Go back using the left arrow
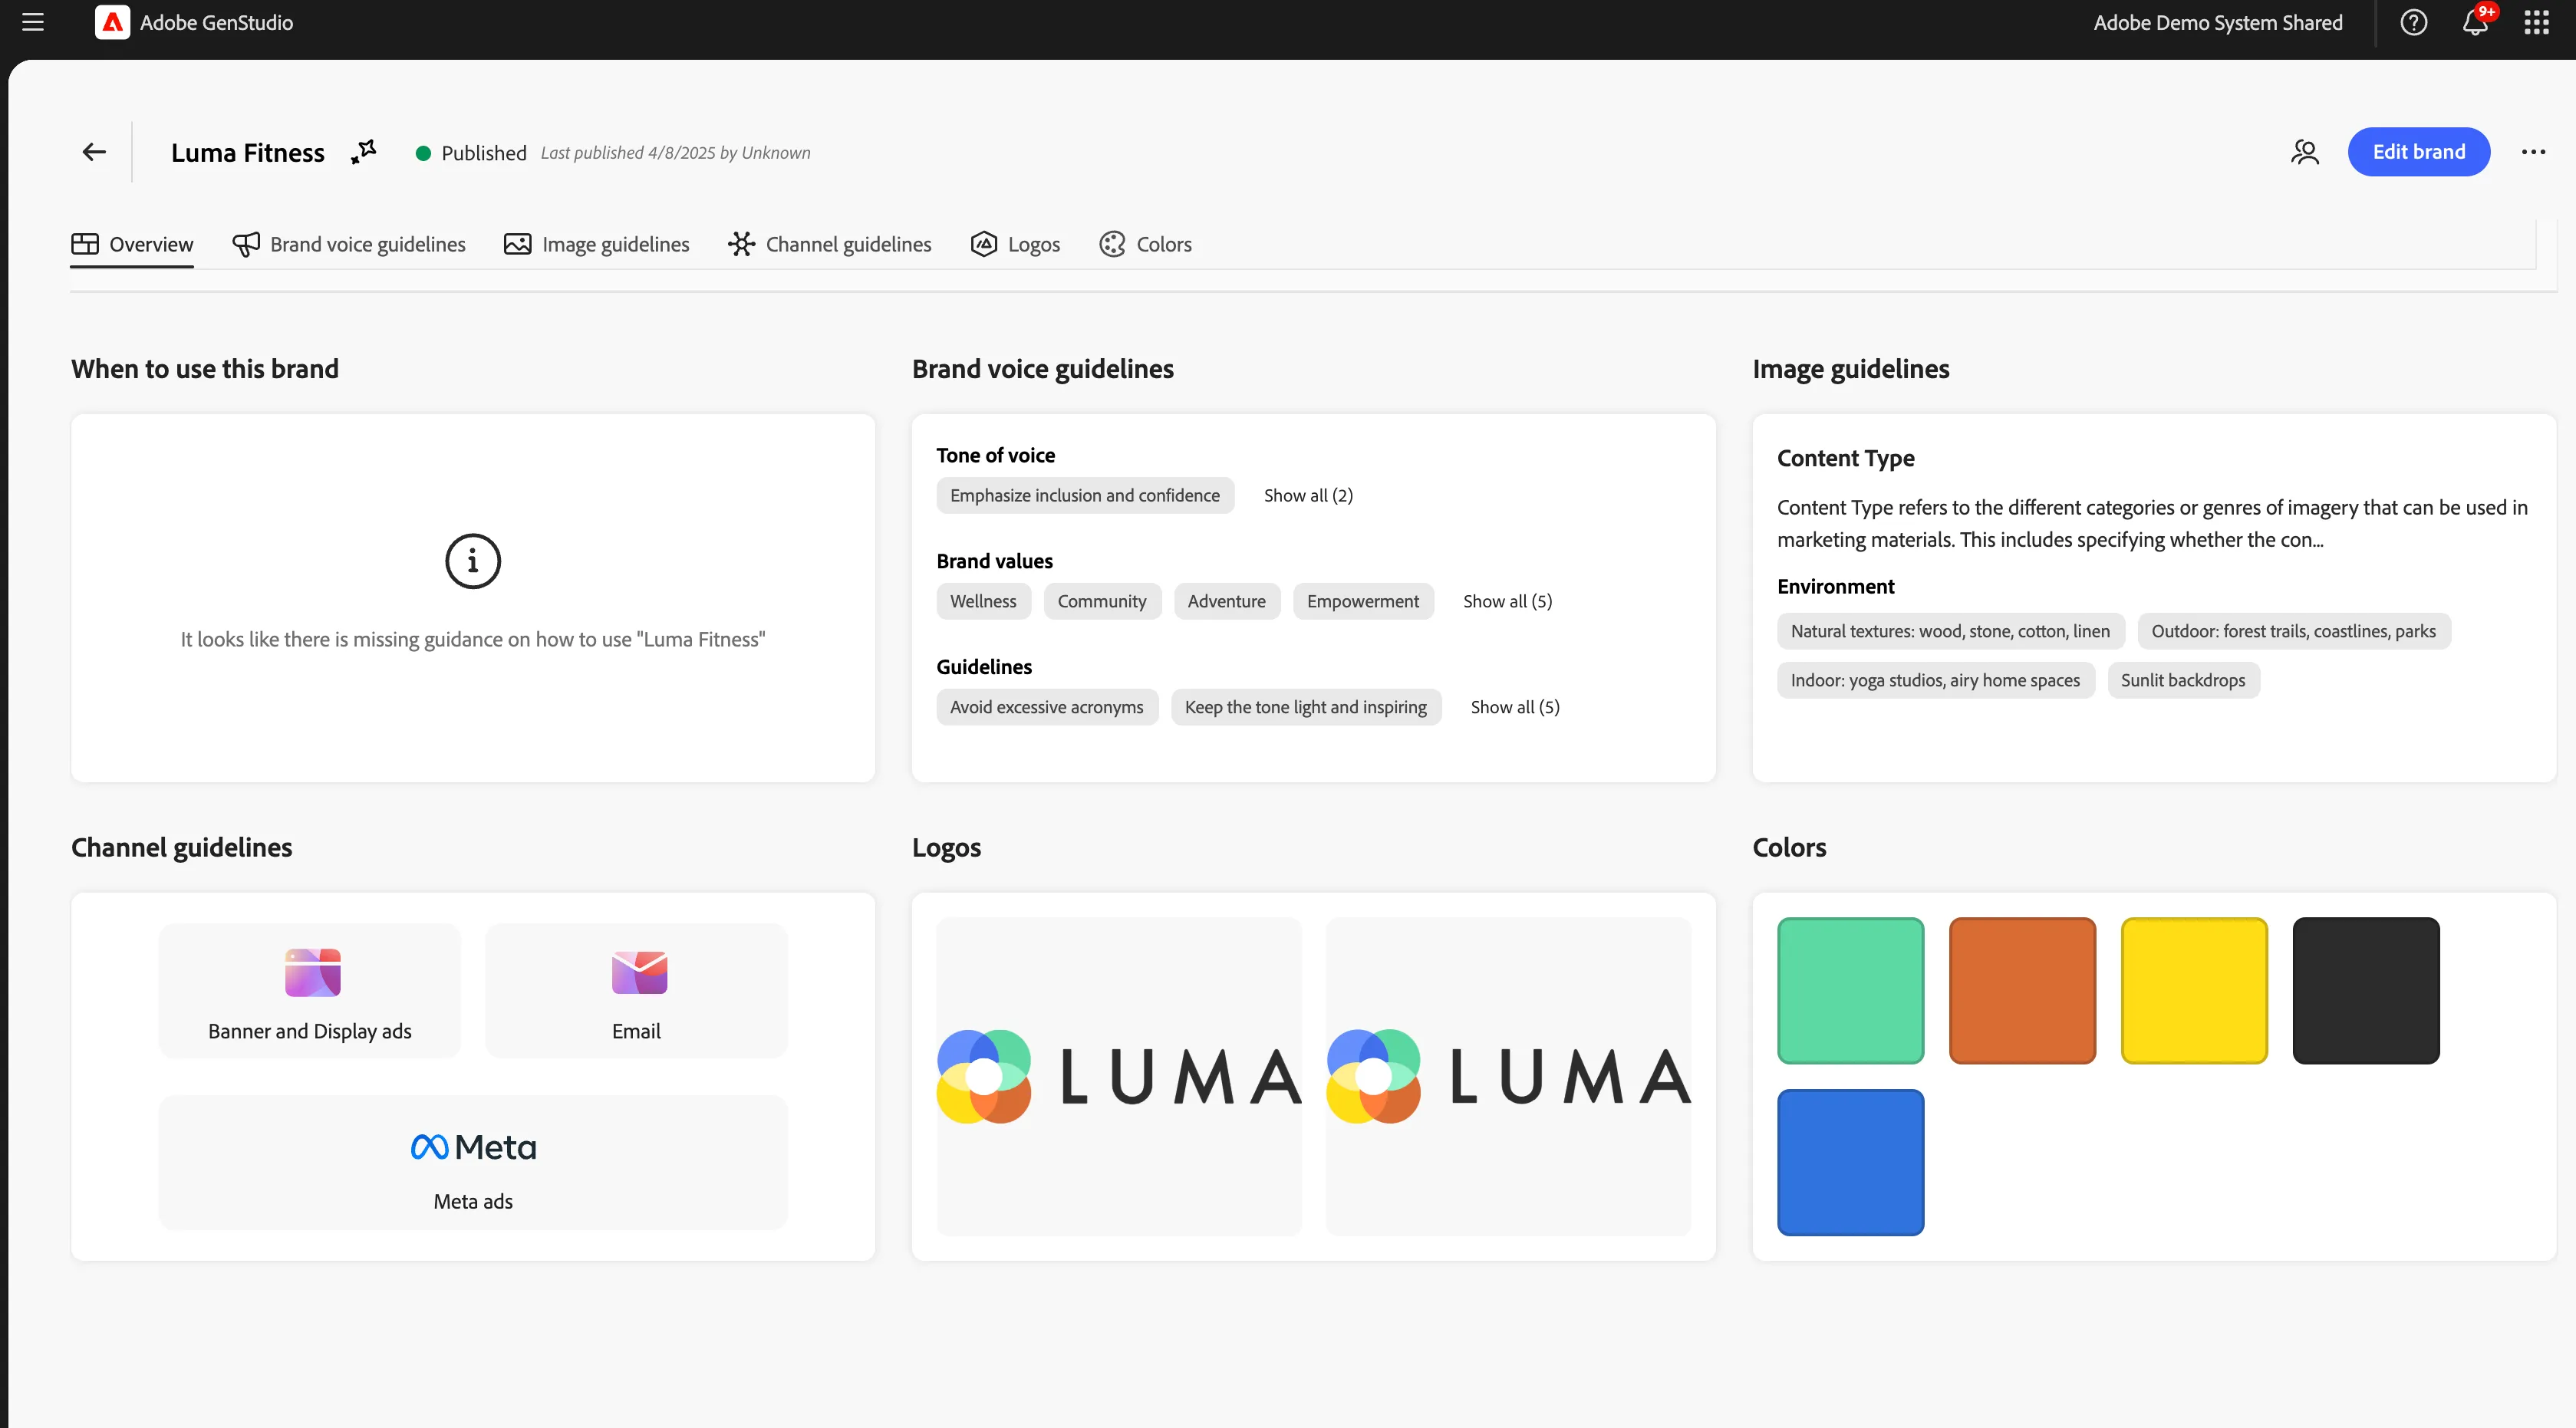This screenshot has width=2576, height=1428. coord(94,152)
